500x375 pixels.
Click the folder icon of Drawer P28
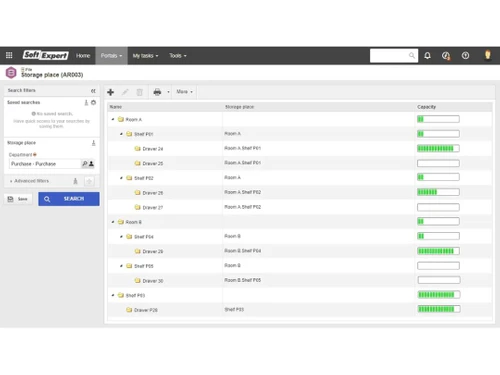tap(129, 310)
